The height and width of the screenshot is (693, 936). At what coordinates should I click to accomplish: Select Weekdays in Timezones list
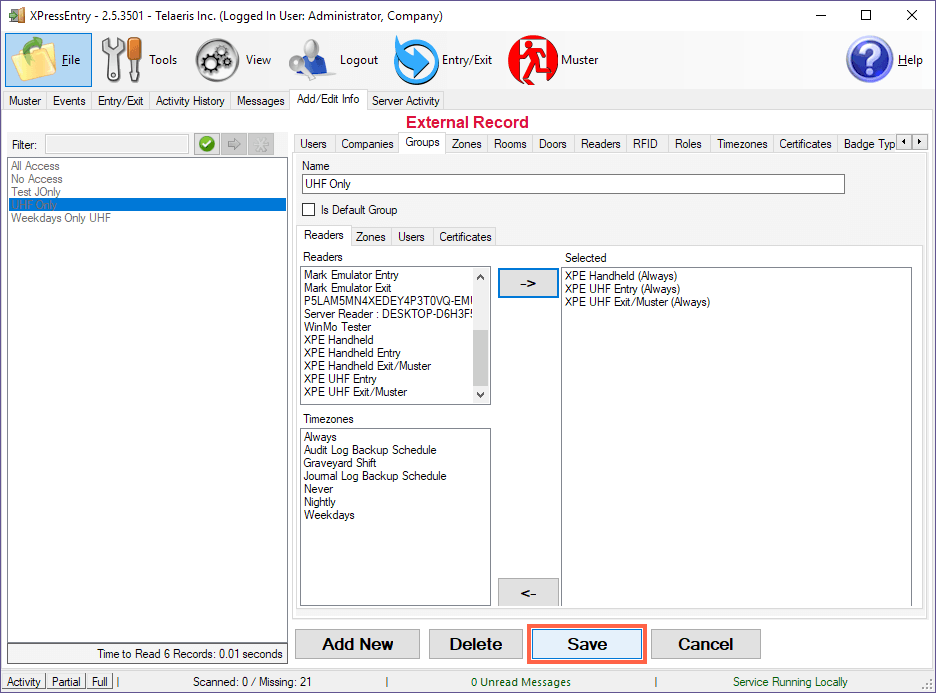tap(329, 516)
